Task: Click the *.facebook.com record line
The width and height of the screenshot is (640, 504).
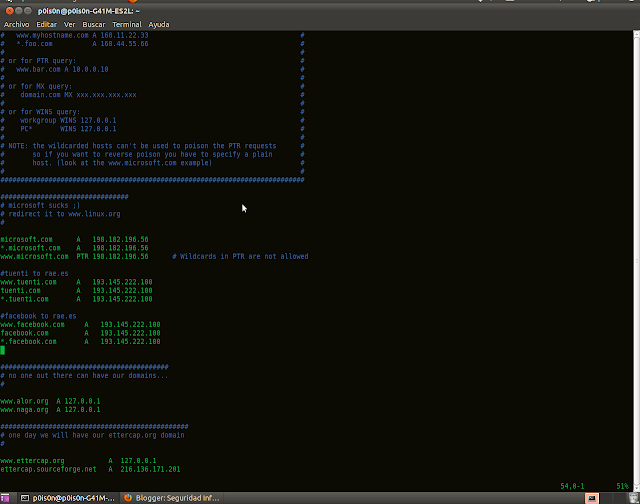Action: pos(80,342)
